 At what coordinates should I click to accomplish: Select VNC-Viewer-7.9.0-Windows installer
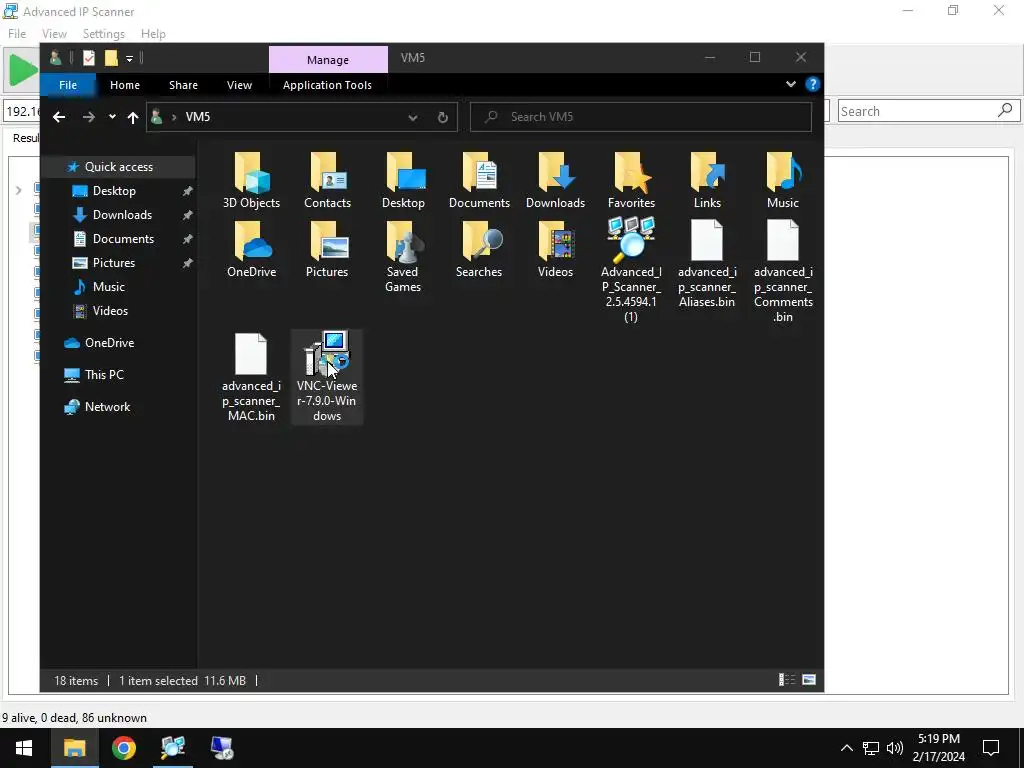click(327, 377)
